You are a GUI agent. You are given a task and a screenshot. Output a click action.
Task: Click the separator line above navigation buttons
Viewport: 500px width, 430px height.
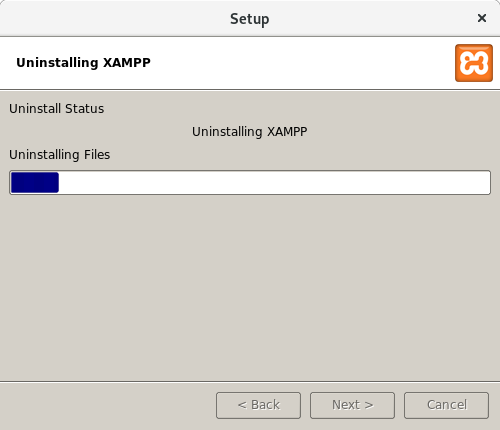click(x=250, y=381)
